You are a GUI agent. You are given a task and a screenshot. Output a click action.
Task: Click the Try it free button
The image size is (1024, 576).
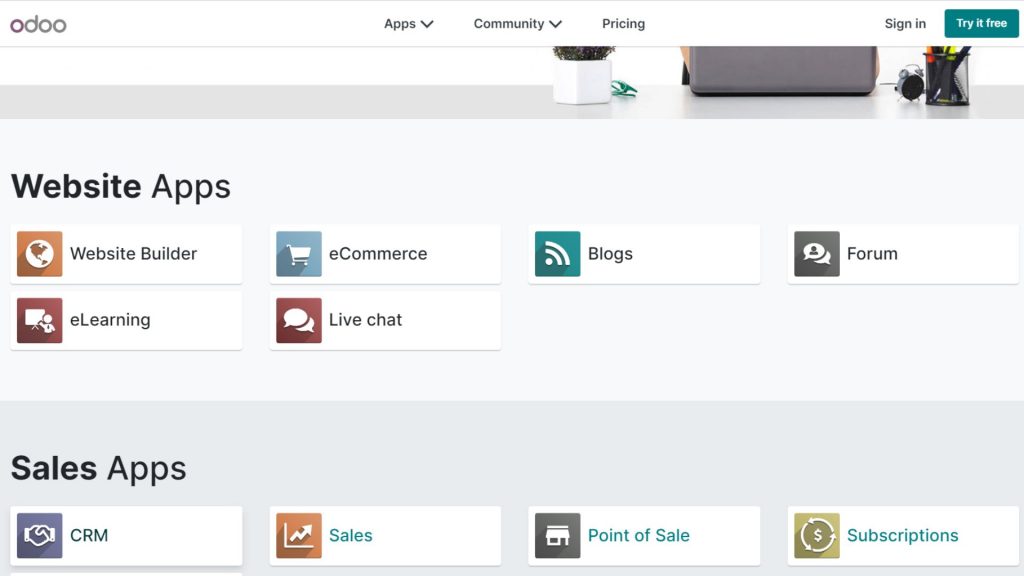click(x=982, y=24)
